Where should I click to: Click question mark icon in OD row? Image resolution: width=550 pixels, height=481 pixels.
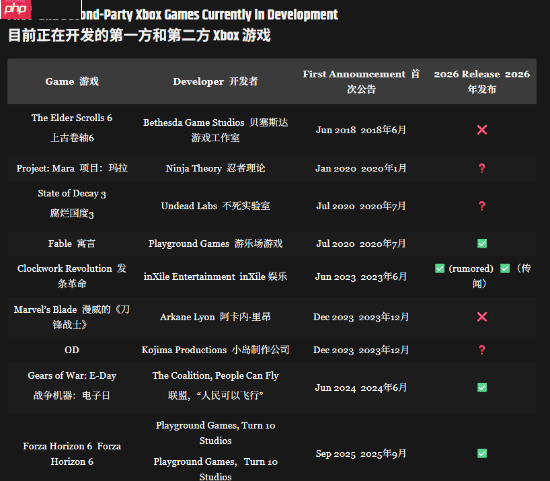482,350
